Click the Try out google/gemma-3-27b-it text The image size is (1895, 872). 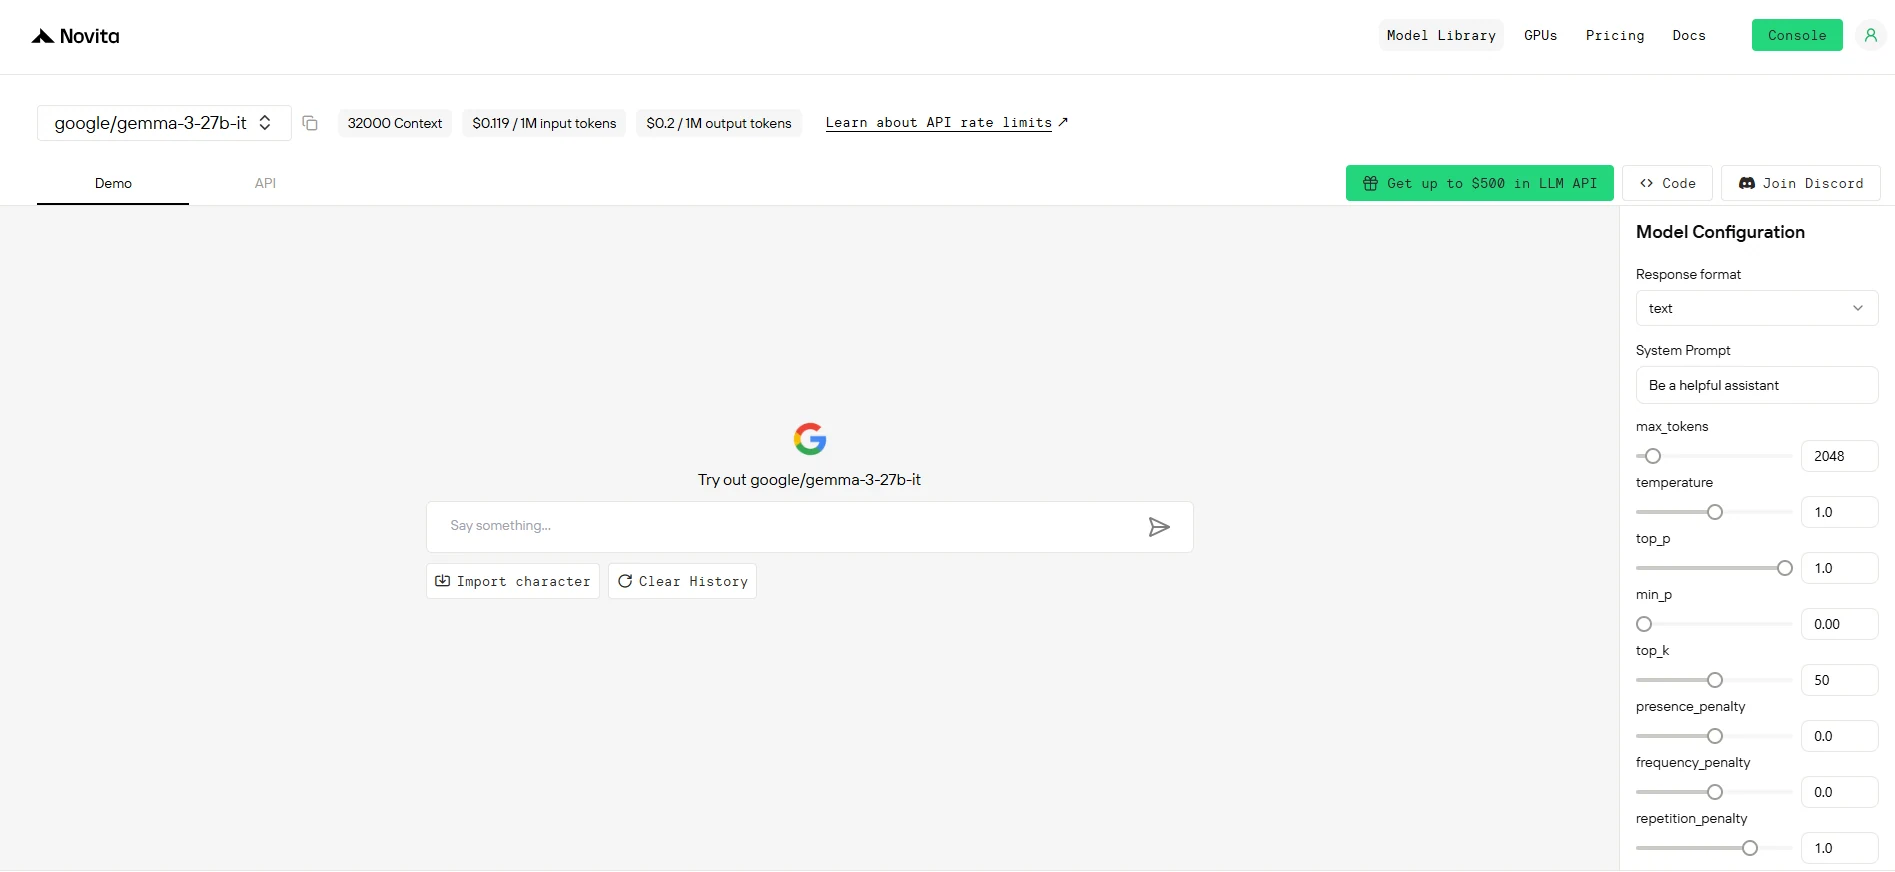pyautogui.click(x=809, y=480)
